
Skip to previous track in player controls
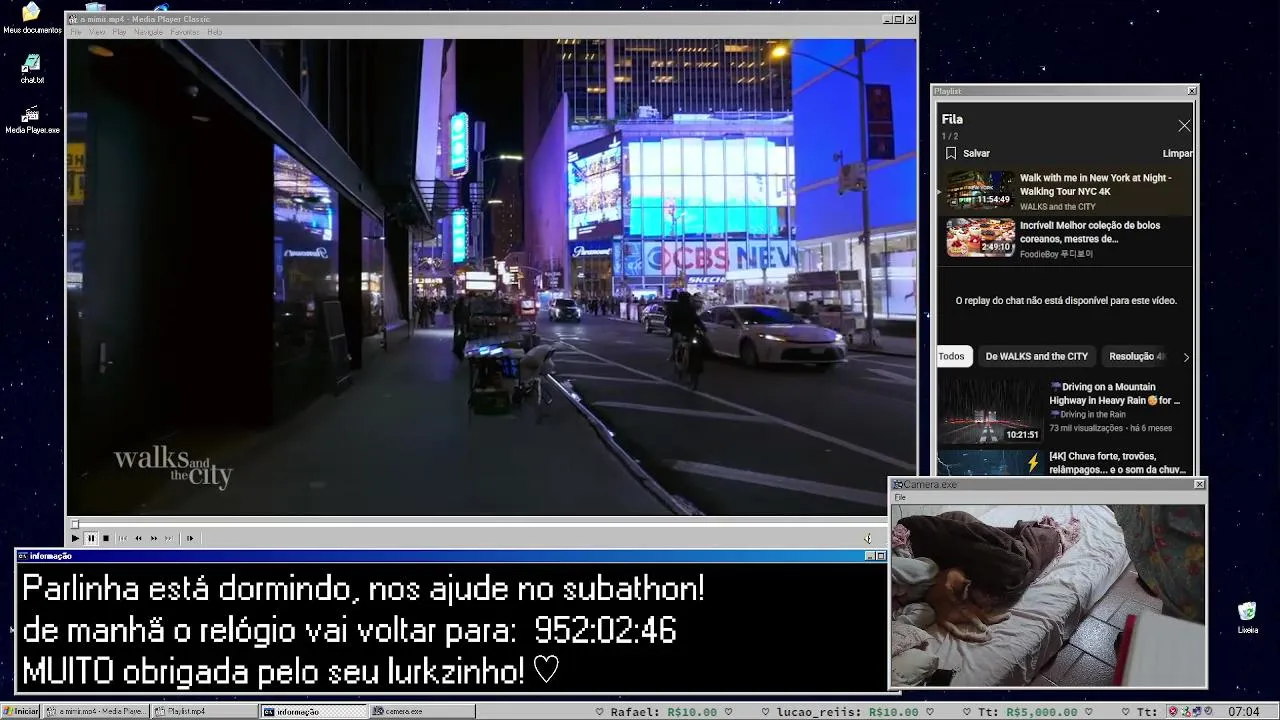123,538
